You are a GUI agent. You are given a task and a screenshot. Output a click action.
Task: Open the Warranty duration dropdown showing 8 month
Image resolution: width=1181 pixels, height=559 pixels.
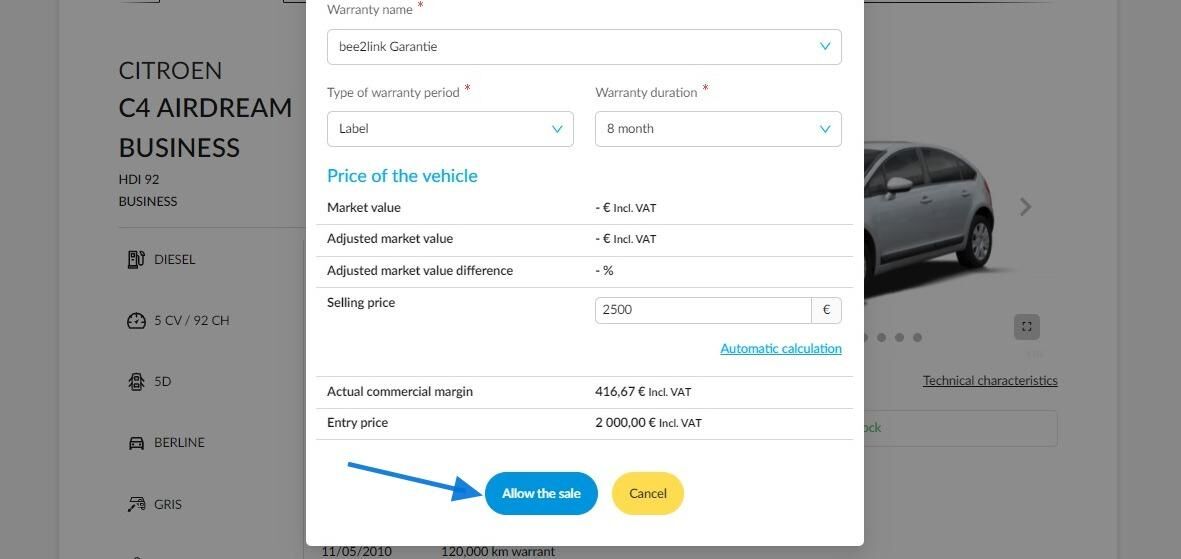click(719, 129)
